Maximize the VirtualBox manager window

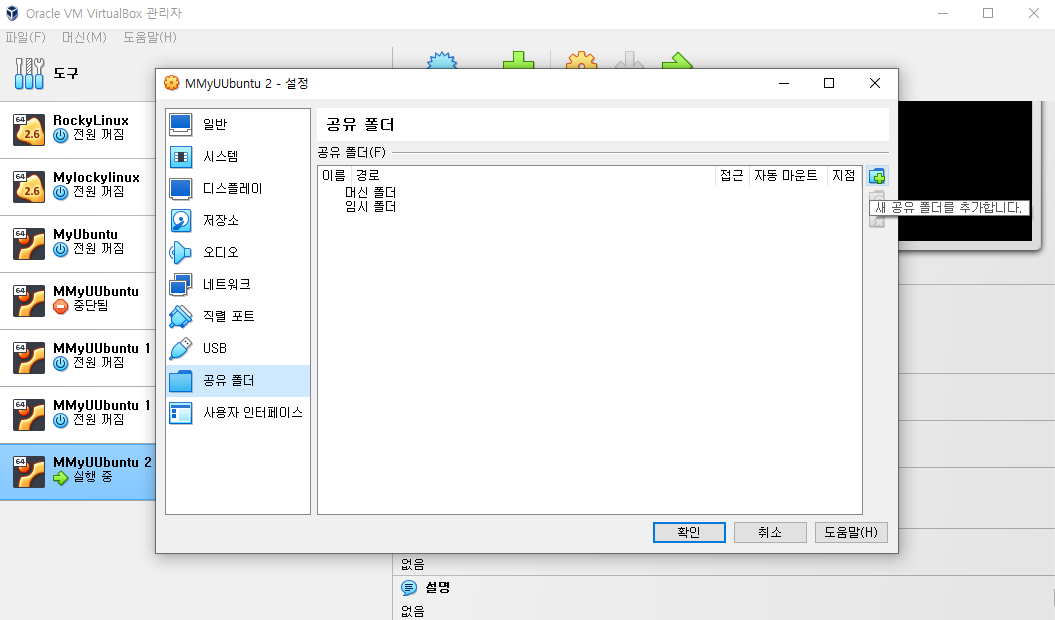(x=988, y=13)
